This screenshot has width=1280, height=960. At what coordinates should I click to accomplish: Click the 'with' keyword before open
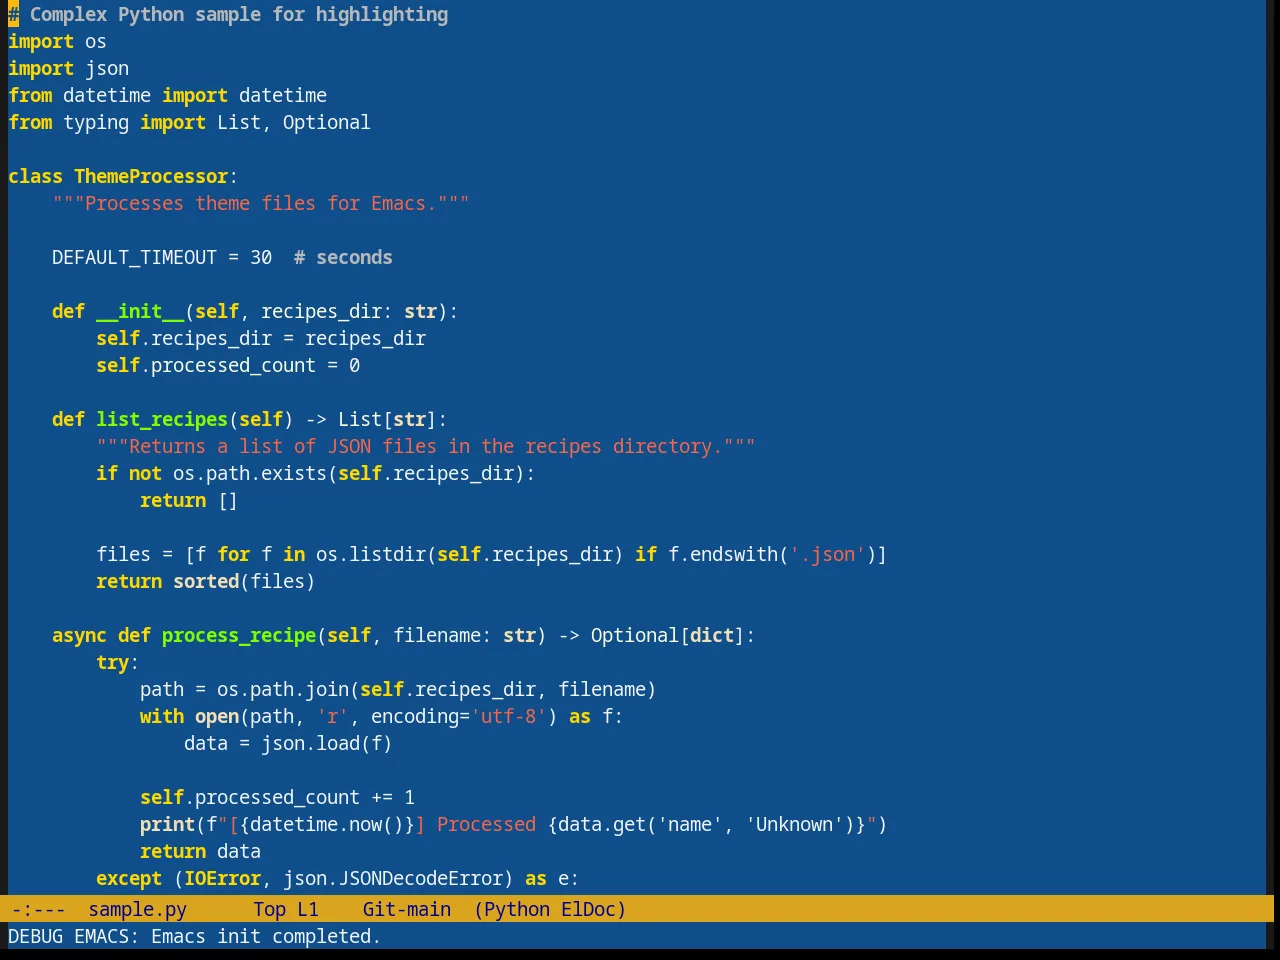pyautogui.click(x=162, y=716)
